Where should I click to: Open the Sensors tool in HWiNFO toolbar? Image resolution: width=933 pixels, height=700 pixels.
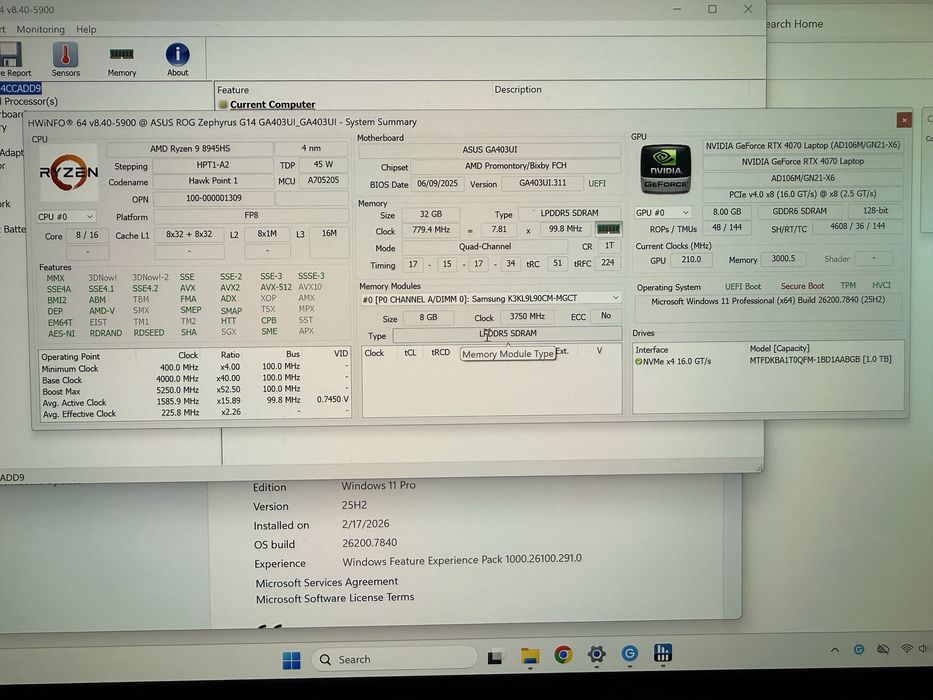(x=65, y=60)
